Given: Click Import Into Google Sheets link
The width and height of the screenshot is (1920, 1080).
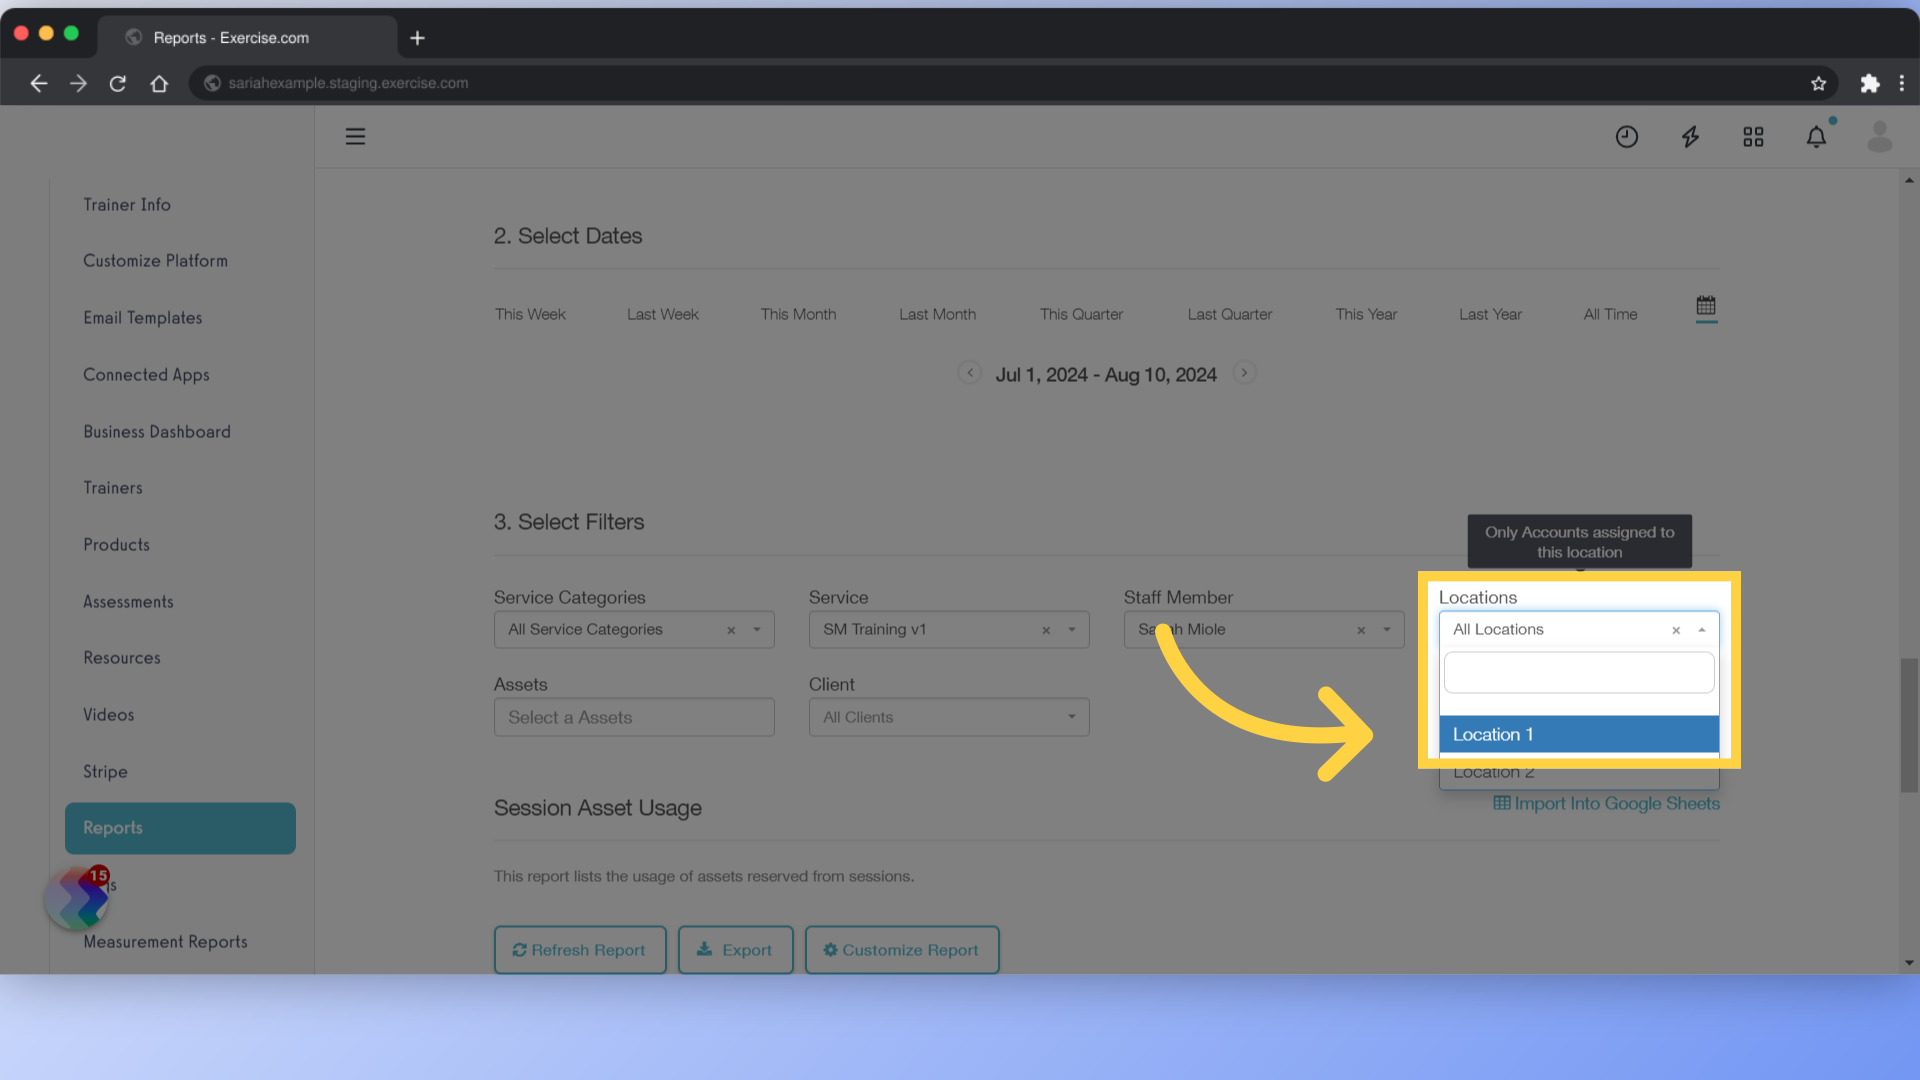Looking at the screenshot, I should click(x=1606, y=804).
